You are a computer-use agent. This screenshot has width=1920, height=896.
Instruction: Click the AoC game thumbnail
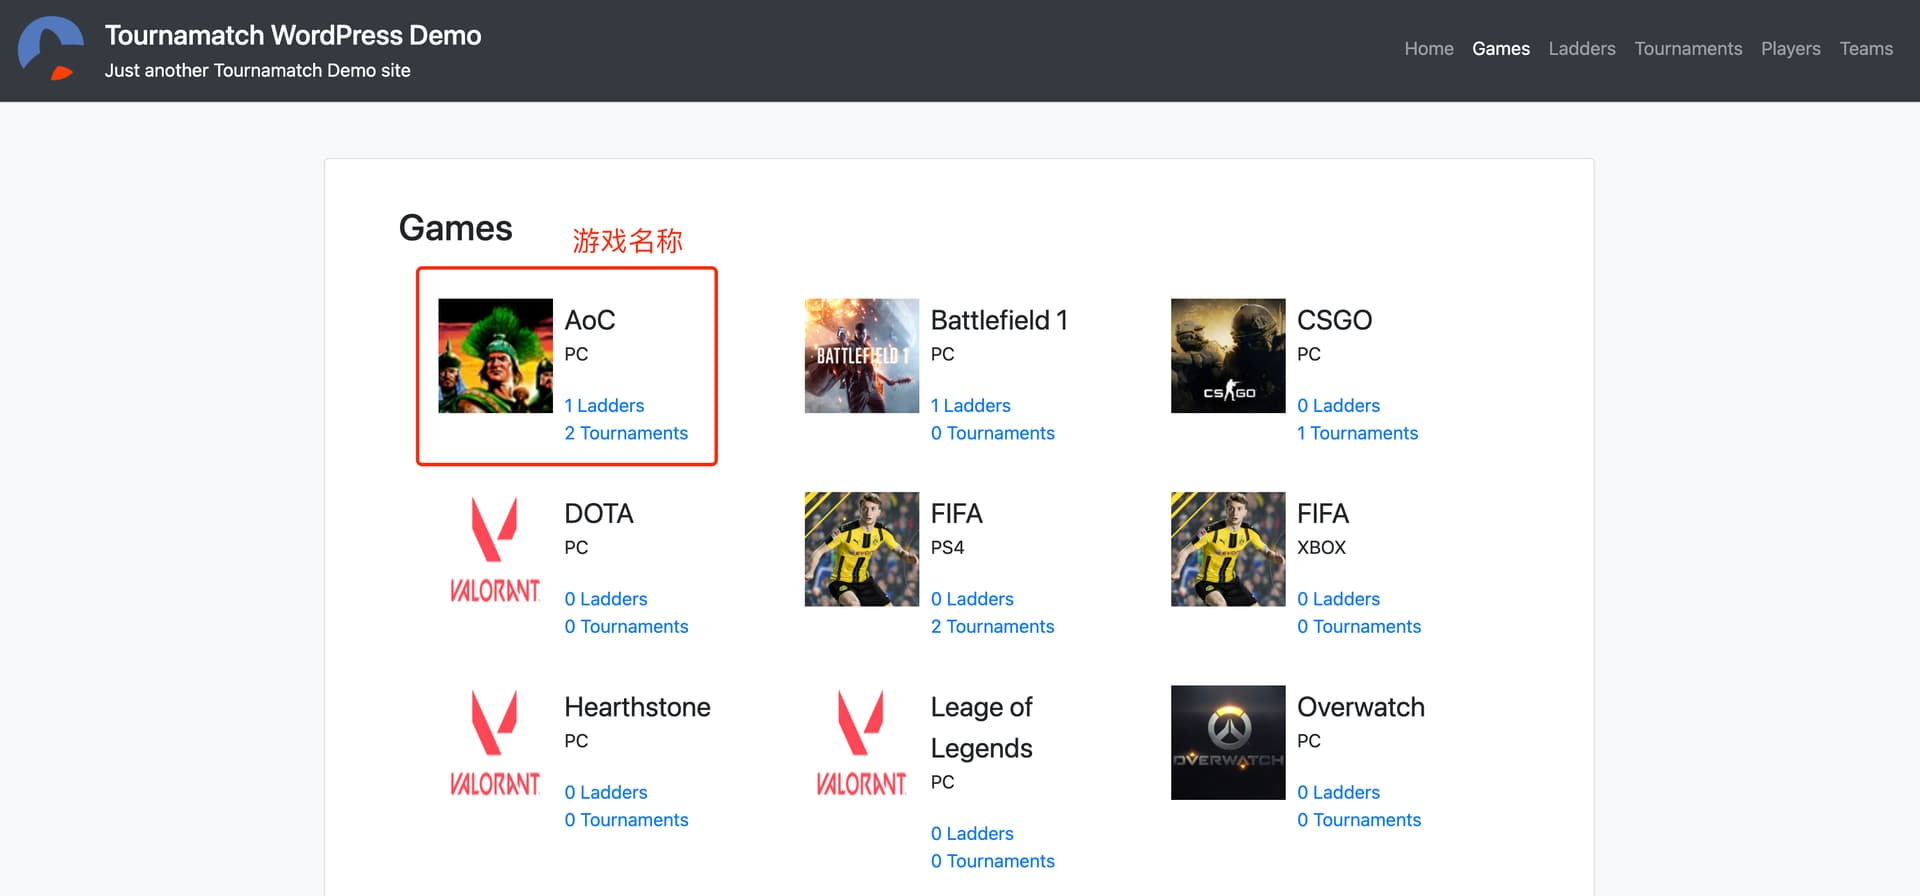pyautogui.click(x=495, y=356)
